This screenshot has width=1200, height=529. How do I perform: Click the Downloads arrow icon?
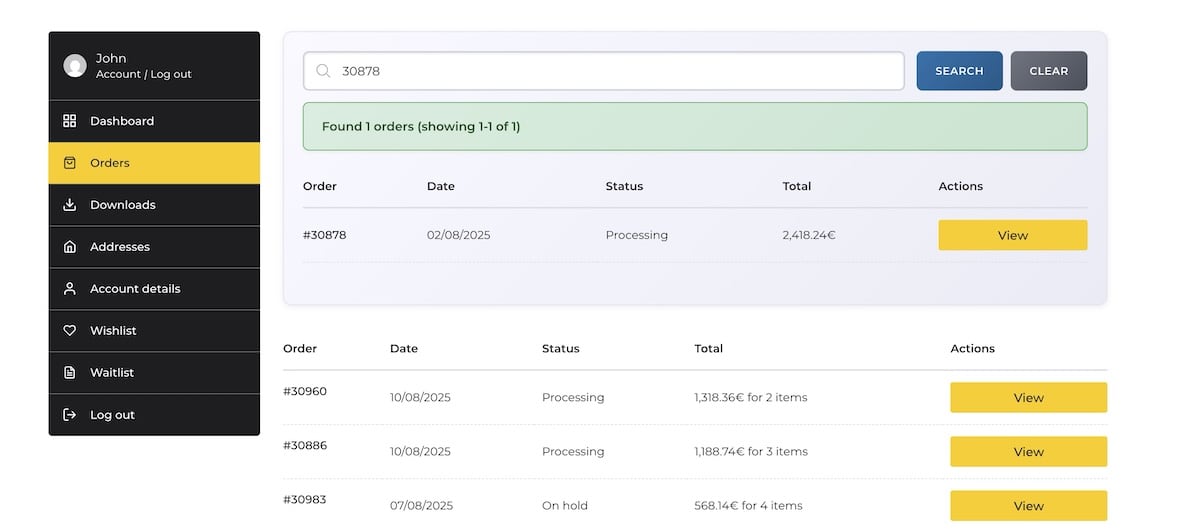[70, 205]
